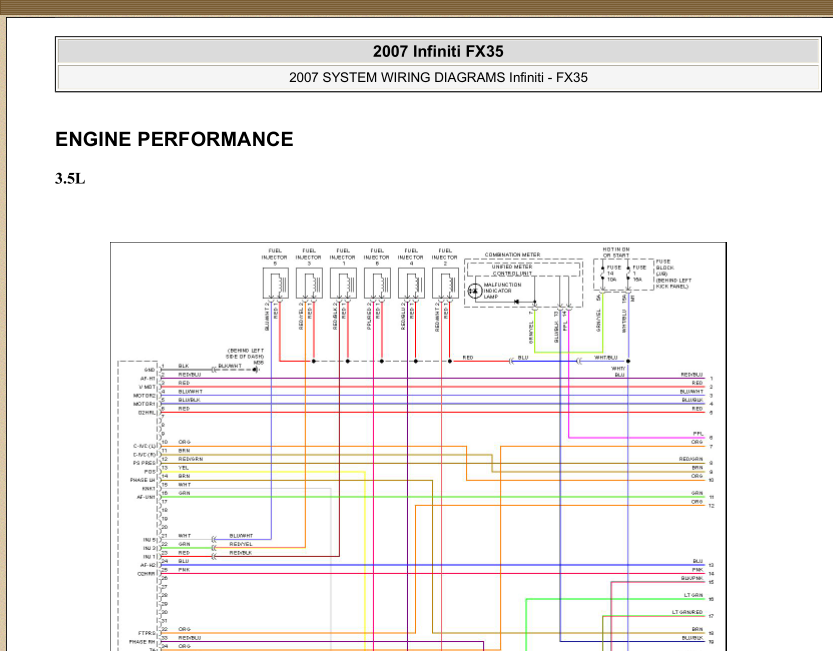Click the 'FTPRS' terminal label

(x=147, y=633)
